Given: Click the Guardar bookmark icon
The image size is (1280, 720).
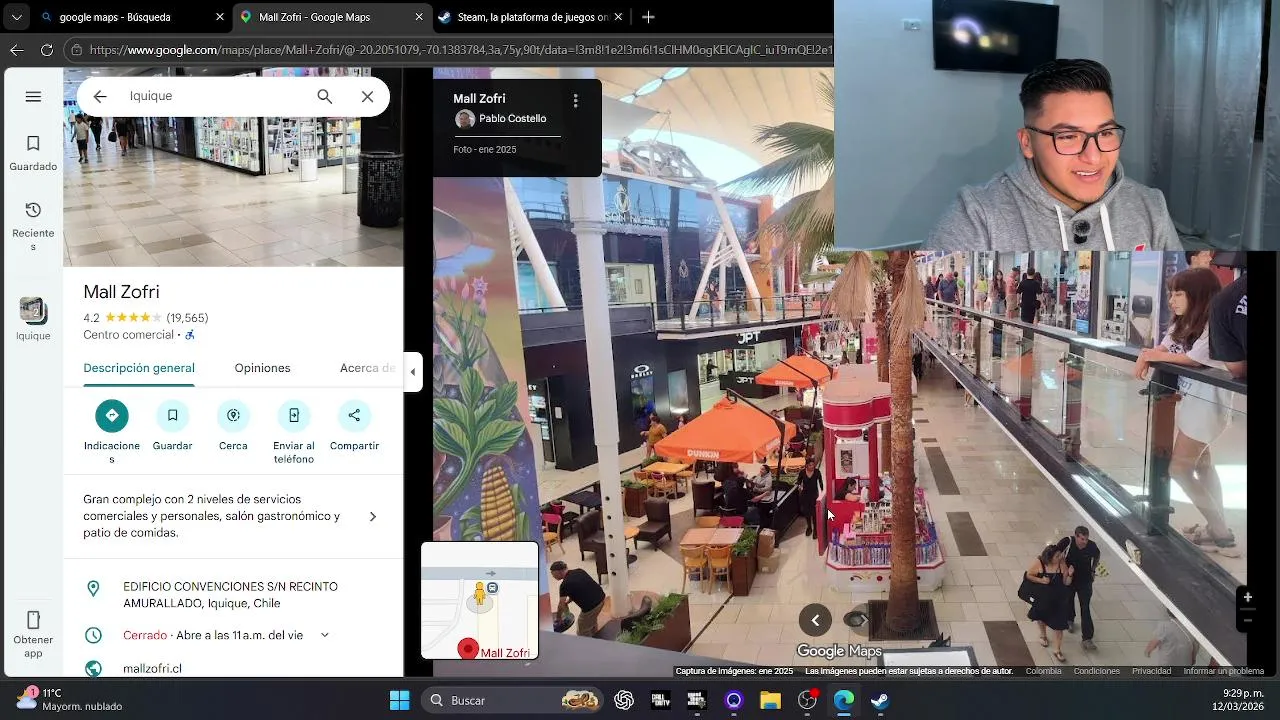Looking at the screenshot, I should 172,415.
